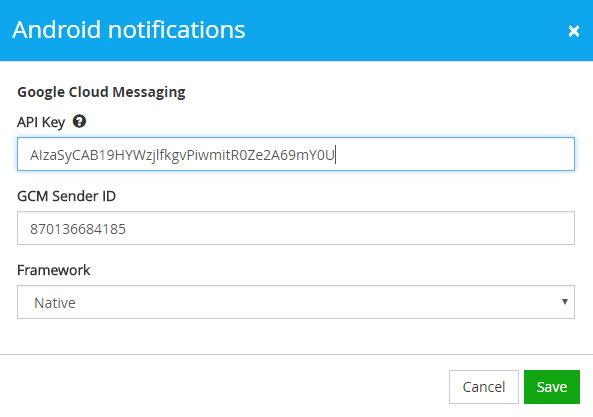Click the Google Cloud Messaging heading
This screenshot has width=593, height=417.
point(101,92)
